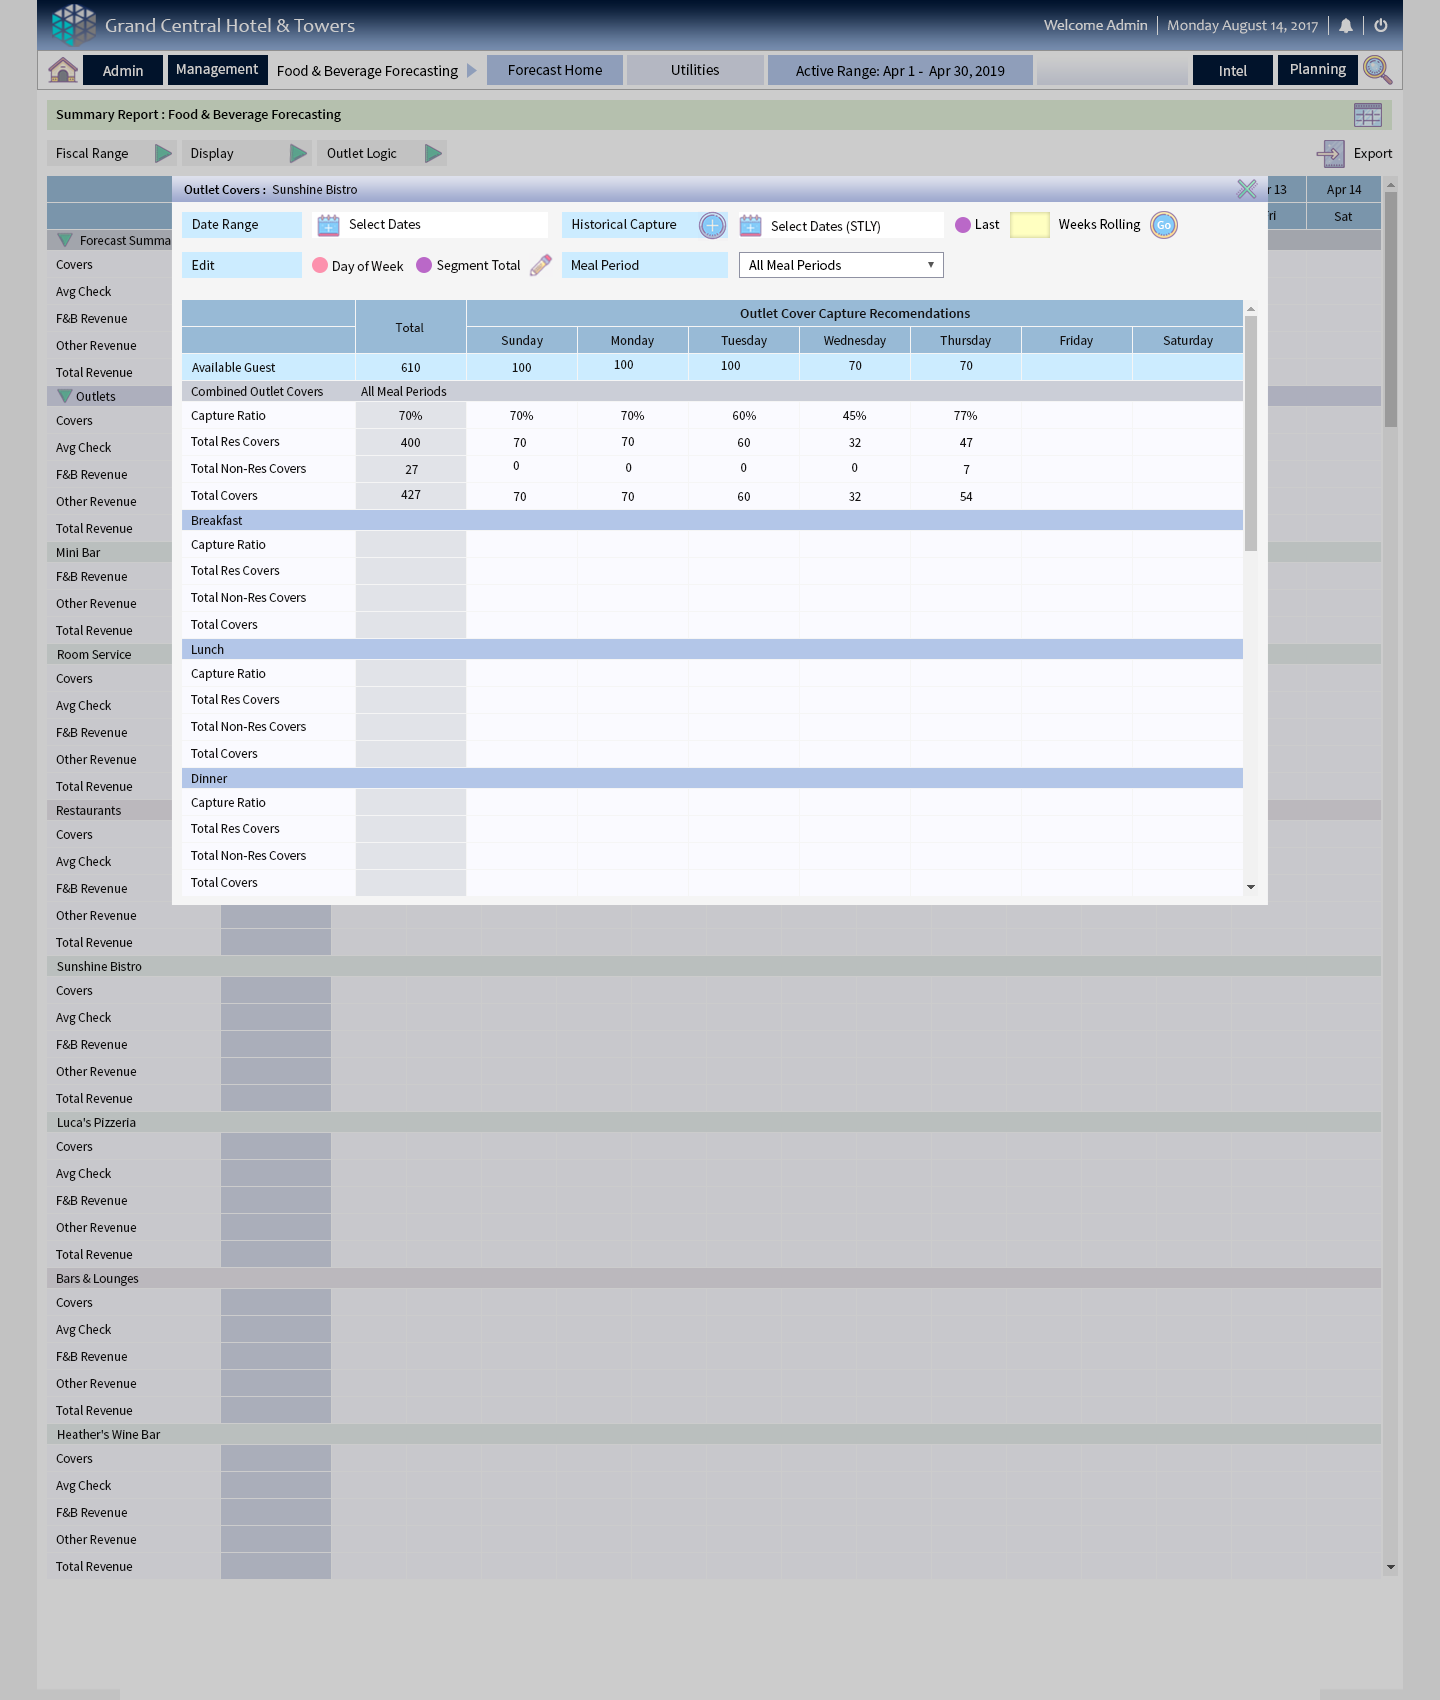Click the power logout icon

tap(1381, 26)
